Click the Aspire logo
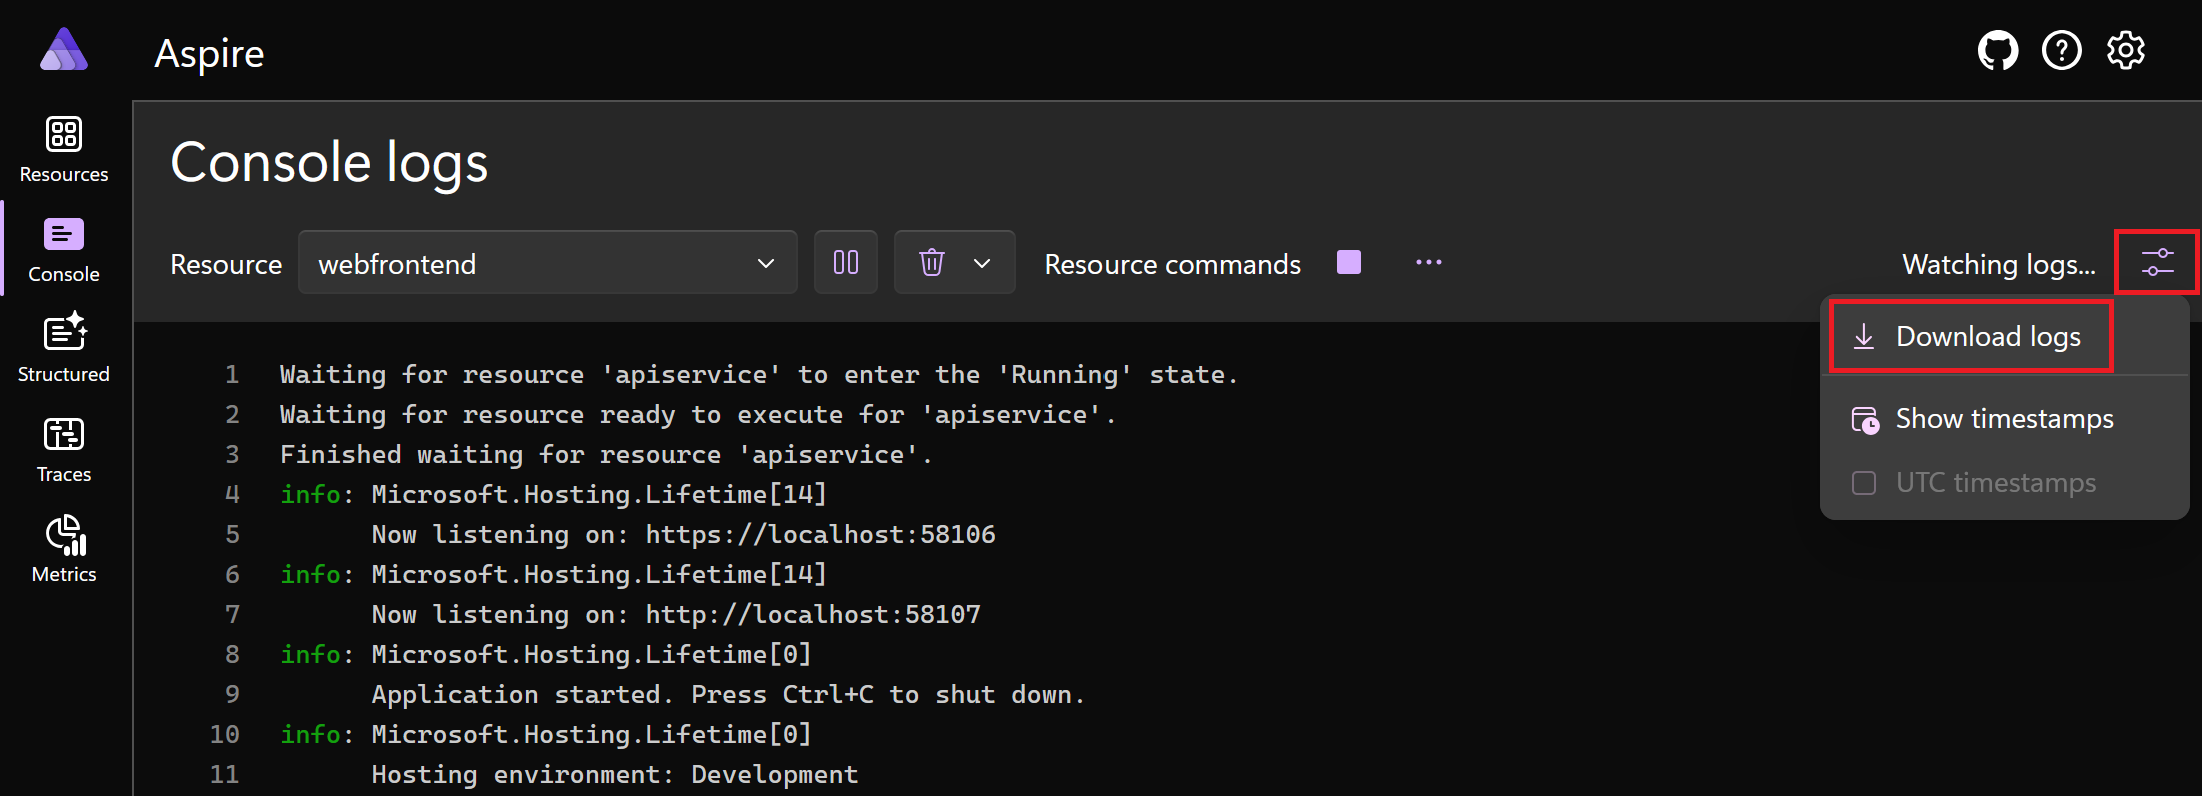The height and width of the screenshot is (796, 2202). pos(64,50)
